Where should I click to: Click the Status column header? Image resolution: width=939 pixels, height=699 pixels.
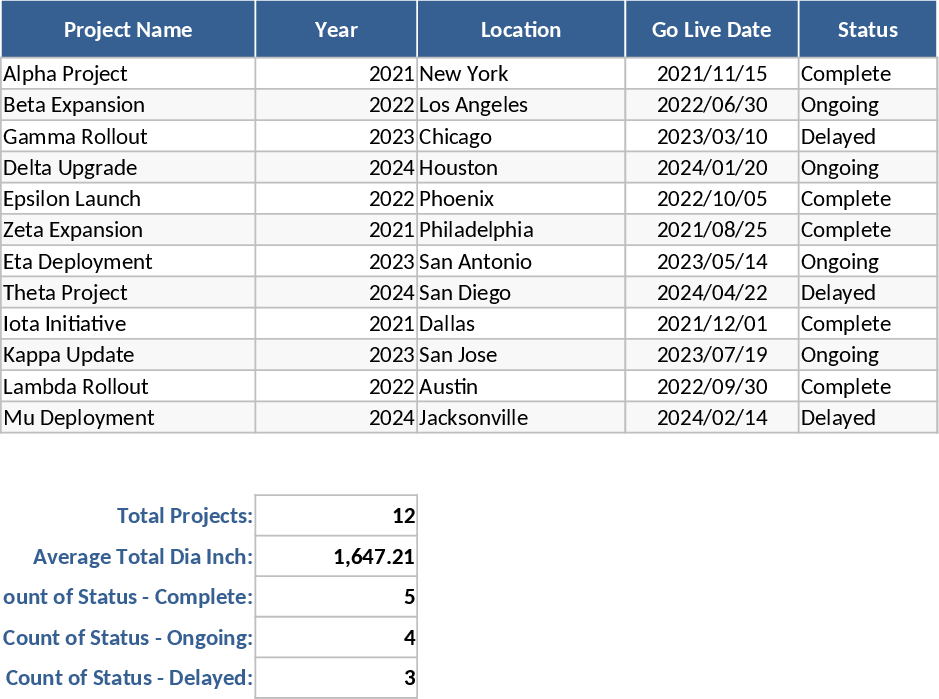coord(867,30)
